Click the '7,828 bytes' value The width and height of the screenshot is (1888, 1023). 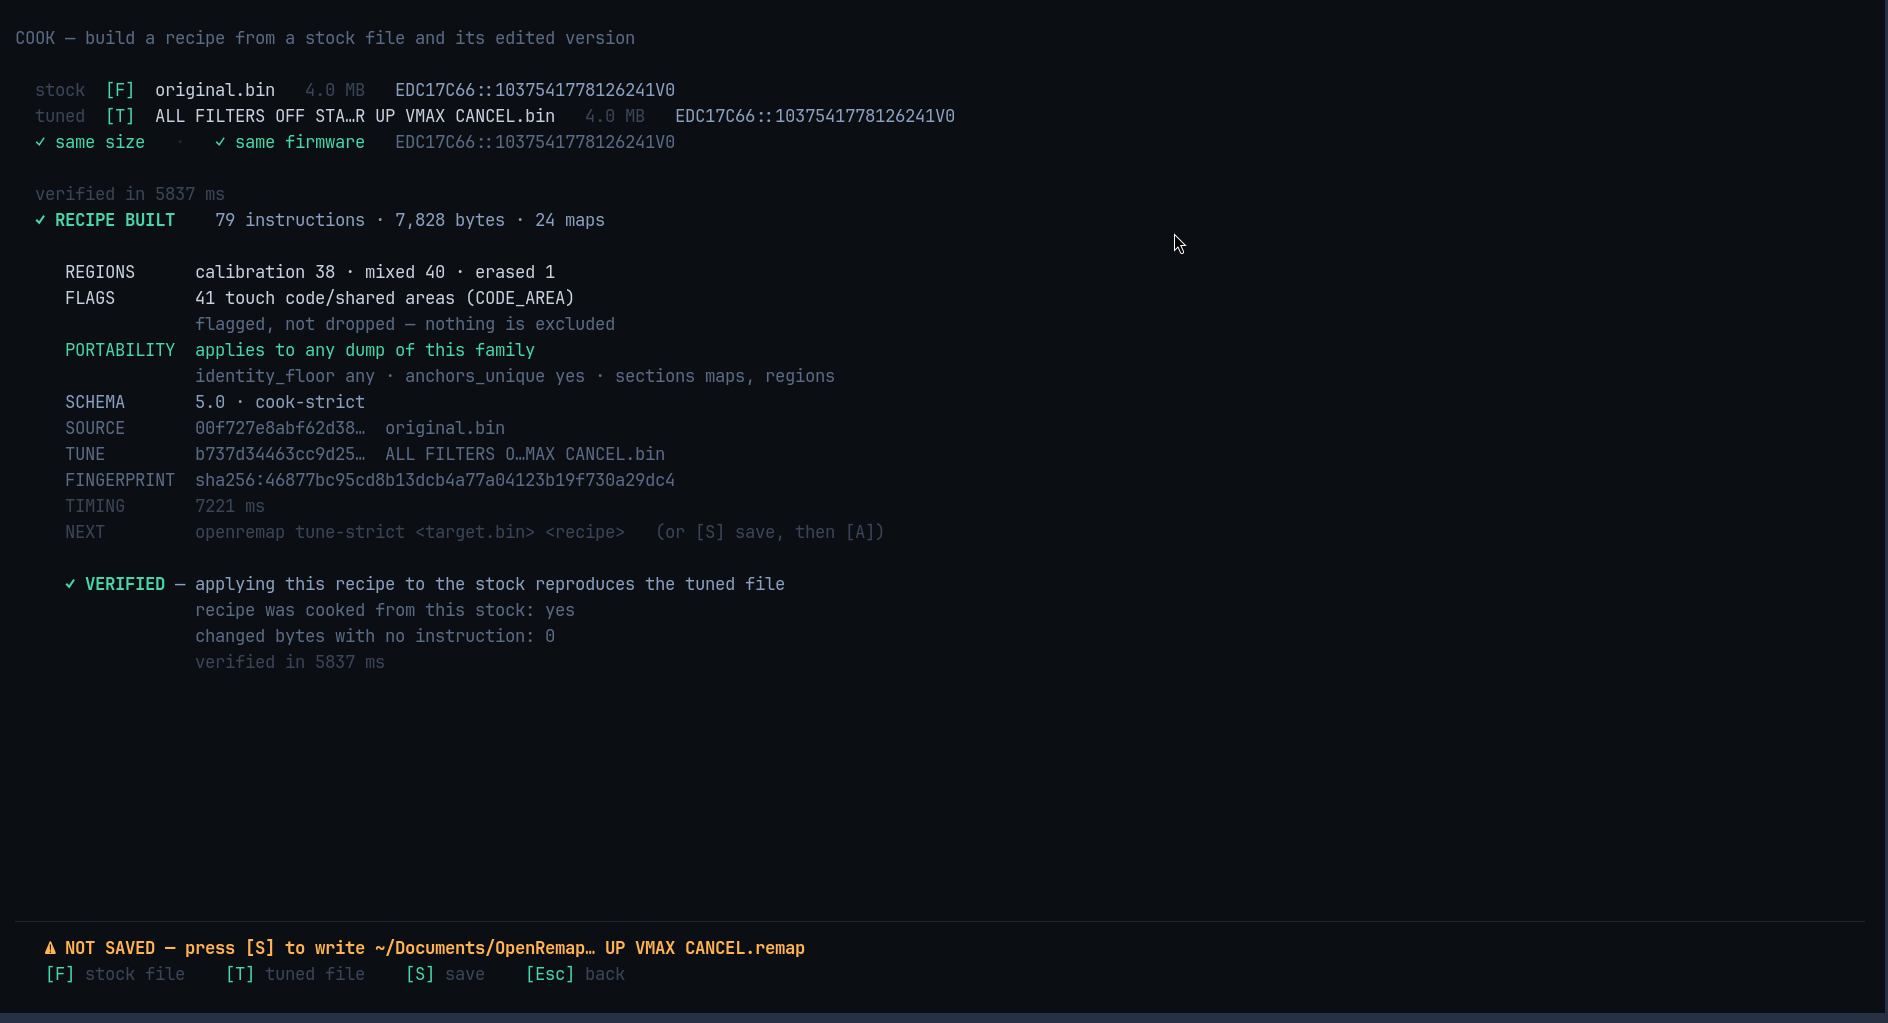click(x=450, y=220)
